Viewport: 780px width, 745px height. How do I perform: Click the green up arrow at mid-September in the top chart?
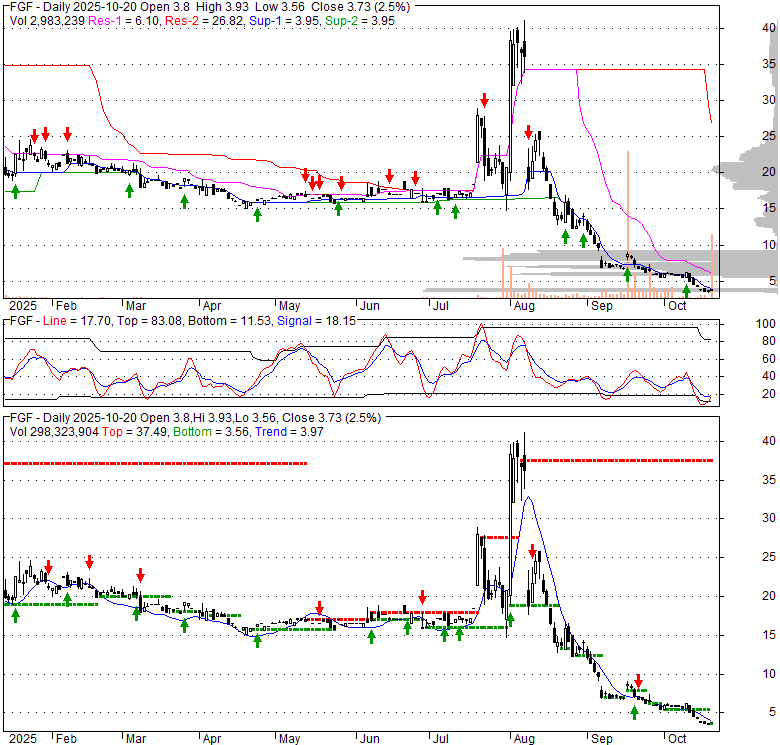(628, 275)
